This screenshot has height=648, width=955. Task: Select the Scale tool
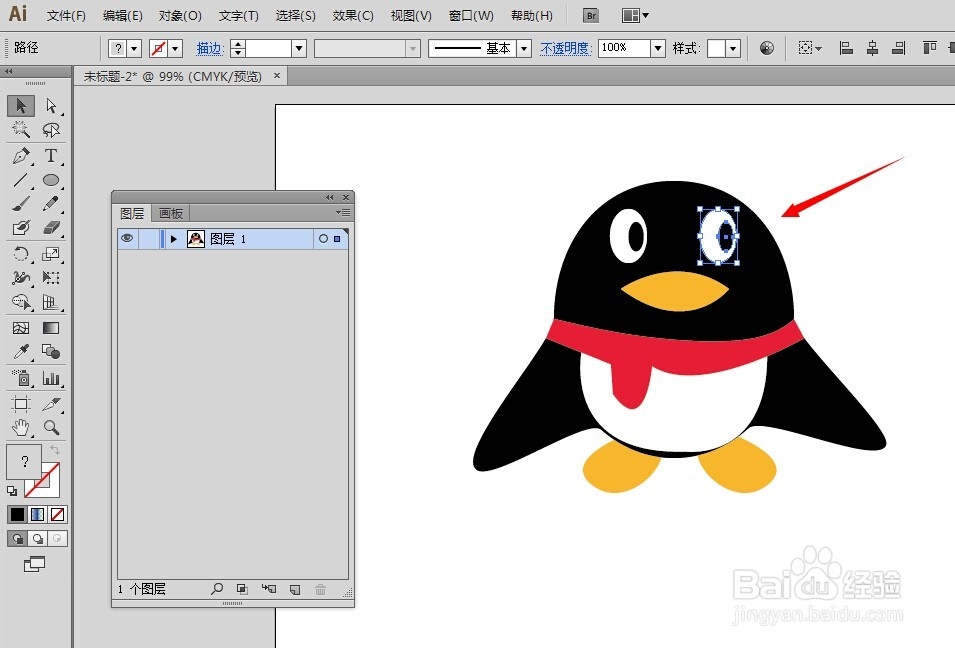coord(51,253)
